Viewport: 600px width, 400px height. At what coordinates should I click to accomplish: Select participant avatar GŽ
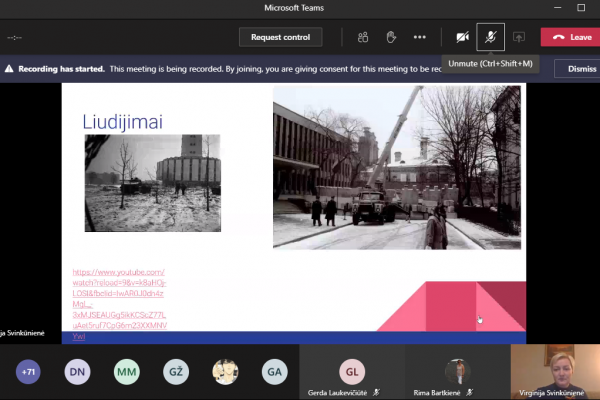pos(176,372)
